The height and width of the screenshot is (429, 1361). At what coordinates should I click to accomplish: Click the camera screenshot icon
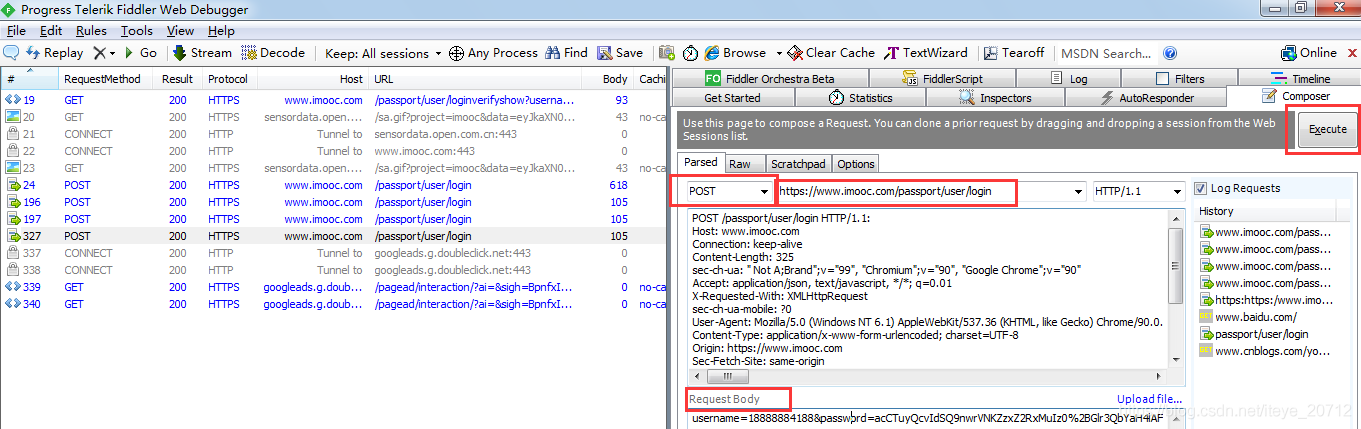(666, 53)
